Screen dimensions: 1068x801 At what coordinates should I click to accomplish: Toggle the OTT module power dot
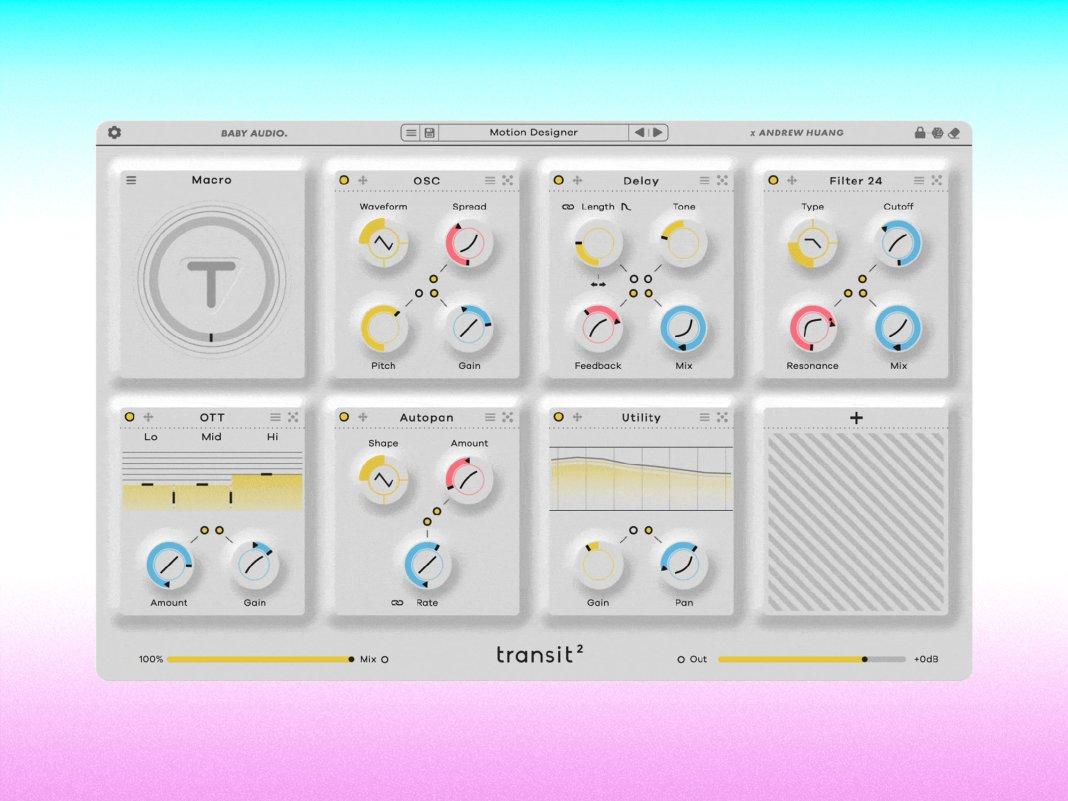point(129,417)
